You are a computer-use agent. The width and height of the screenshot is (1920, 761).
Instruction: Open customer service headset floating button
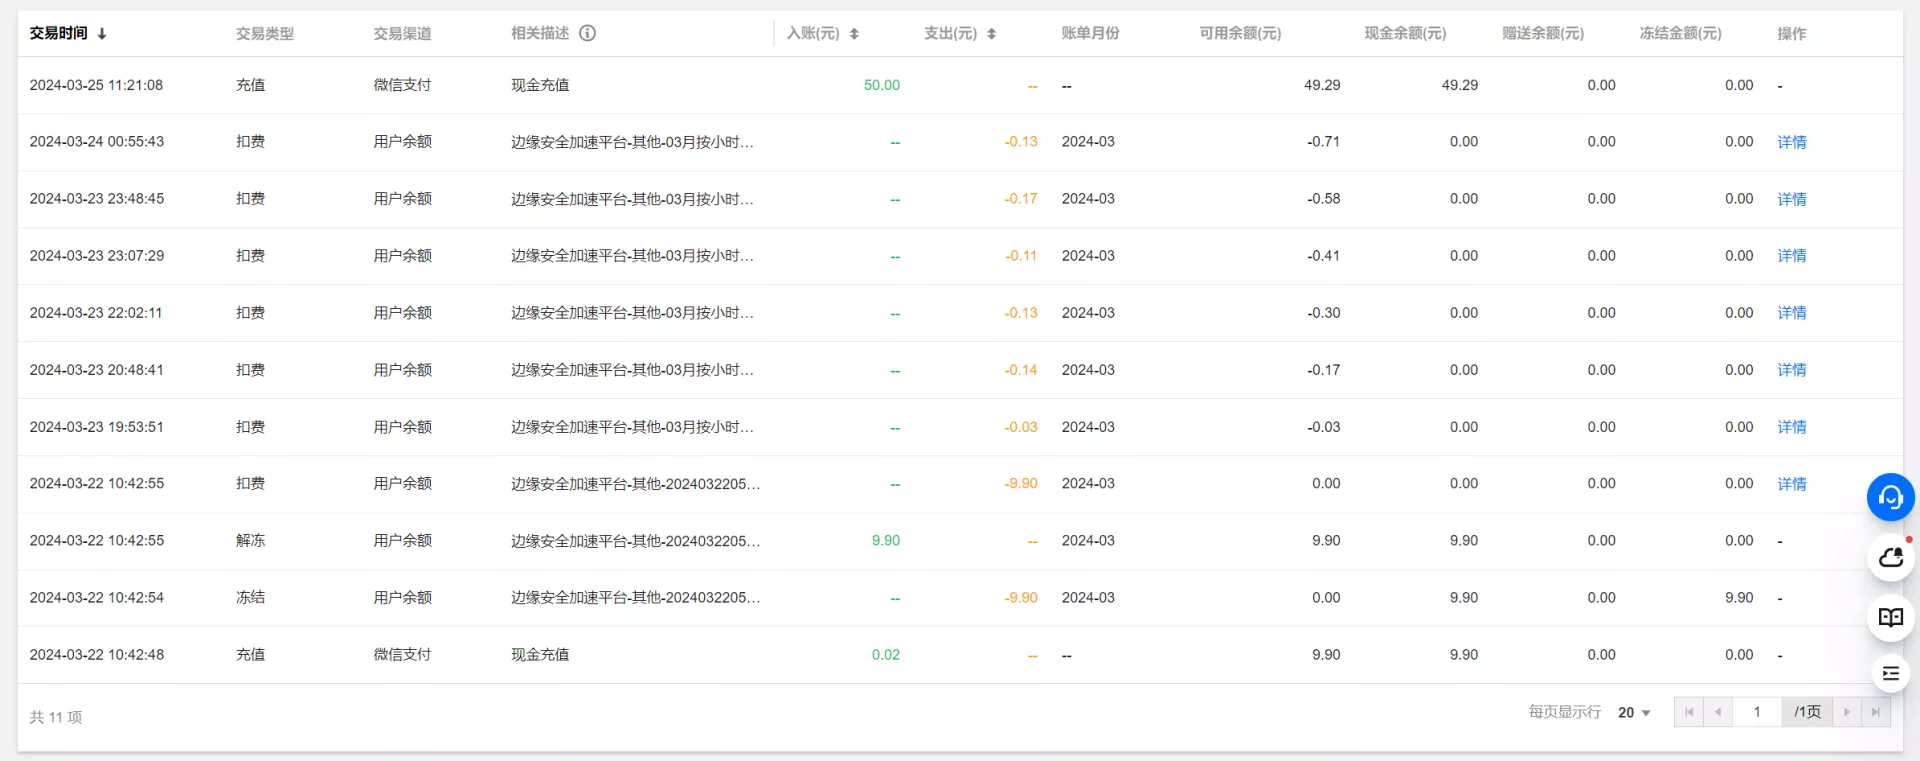coord(1890,497)
